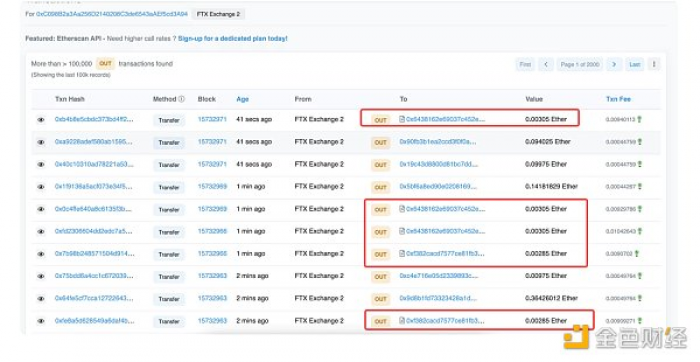Open transaction hash 0x7b98b248571504d914...
Image resolution: width=700 pixels, height=362 pixels.
click(x=94, y=253)
